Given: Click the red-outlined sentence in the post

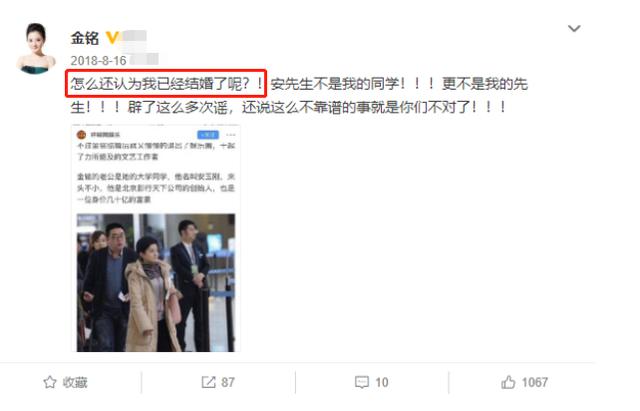Looking at the screenshot, I should coord(166,84).
